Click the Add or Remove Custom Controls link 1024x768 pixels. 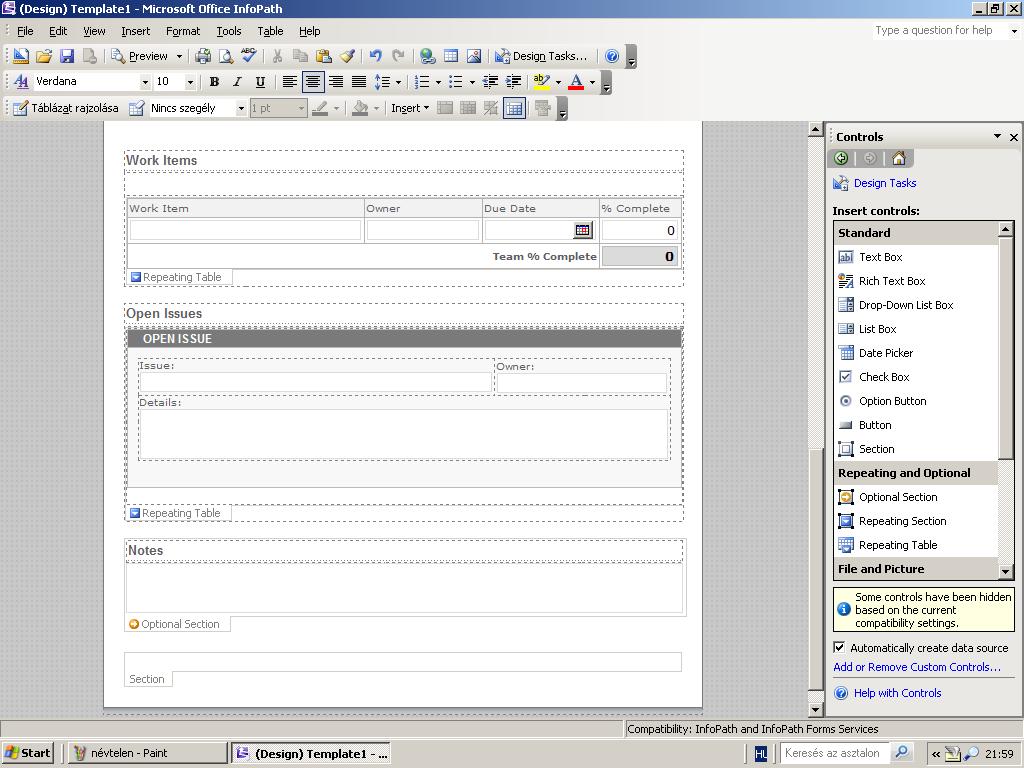(917, 667)
